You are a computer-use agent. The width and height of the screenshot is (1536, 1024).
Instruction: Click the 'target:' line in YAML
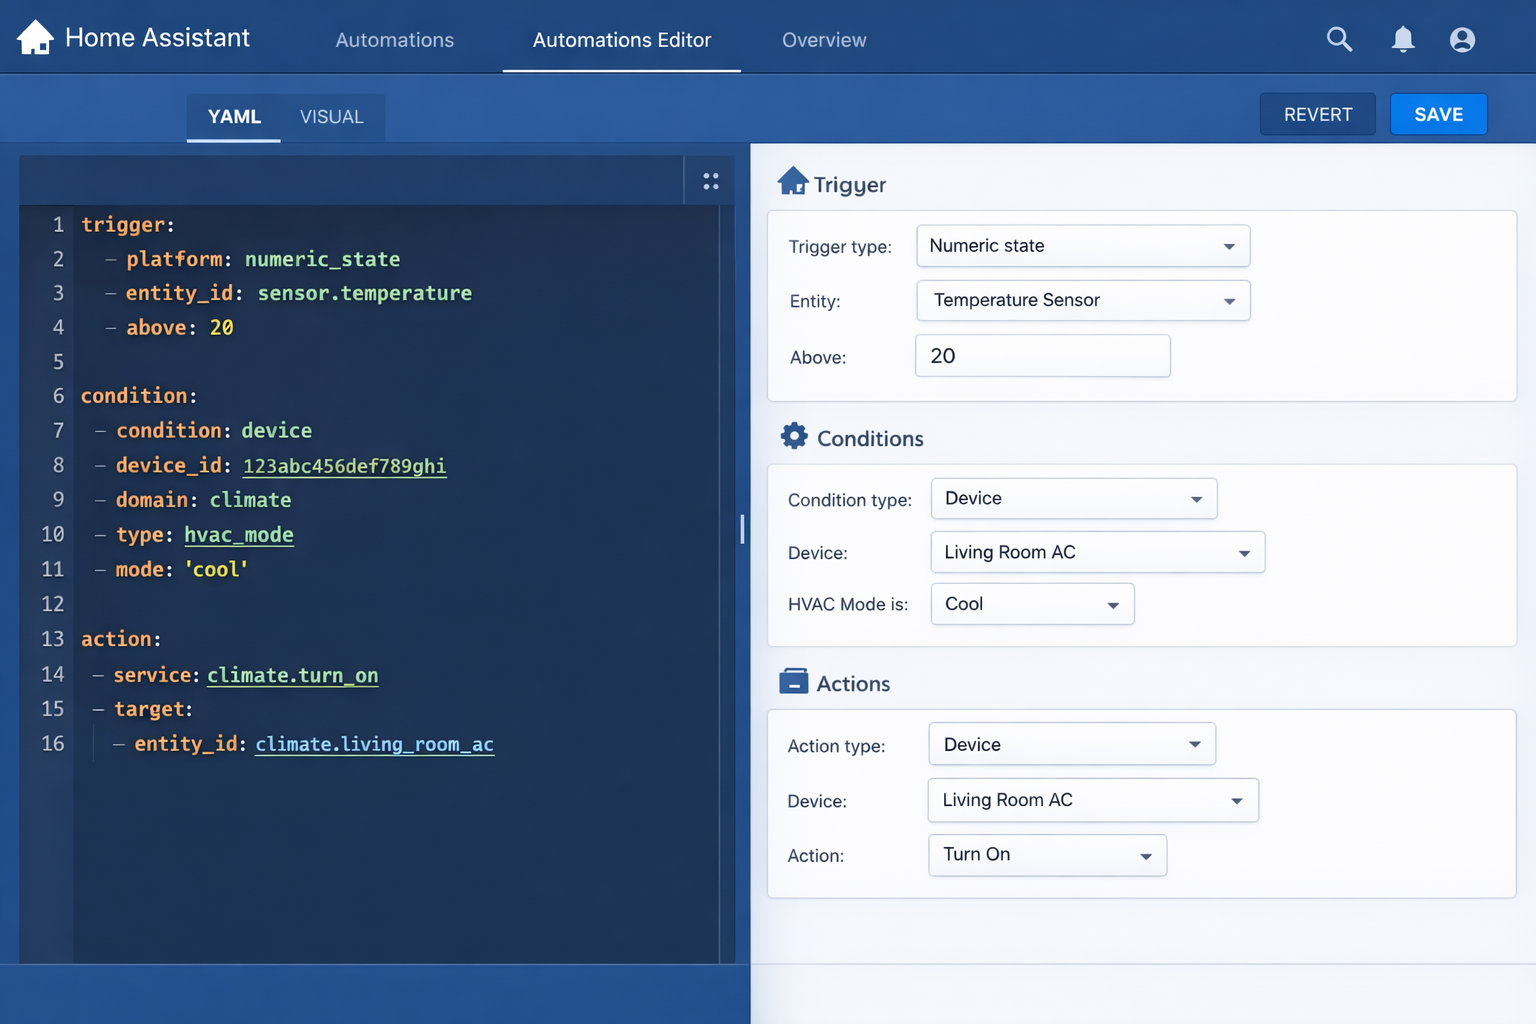coord(154,709)
